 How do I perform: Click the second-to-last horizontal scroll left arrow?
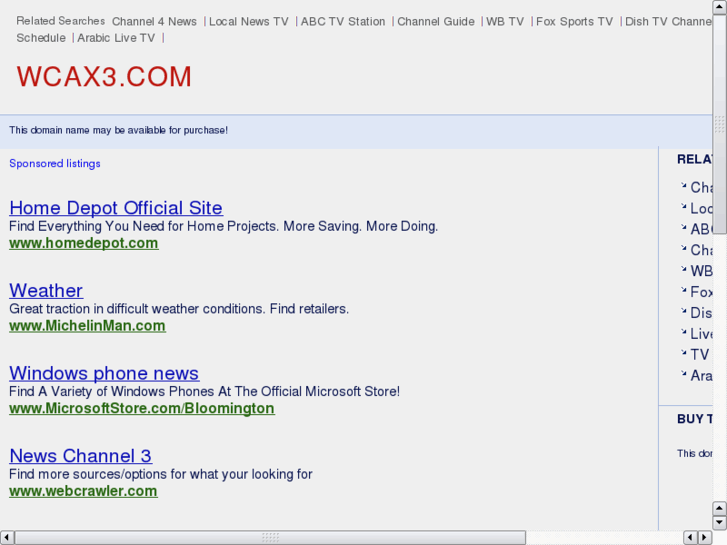690,538
